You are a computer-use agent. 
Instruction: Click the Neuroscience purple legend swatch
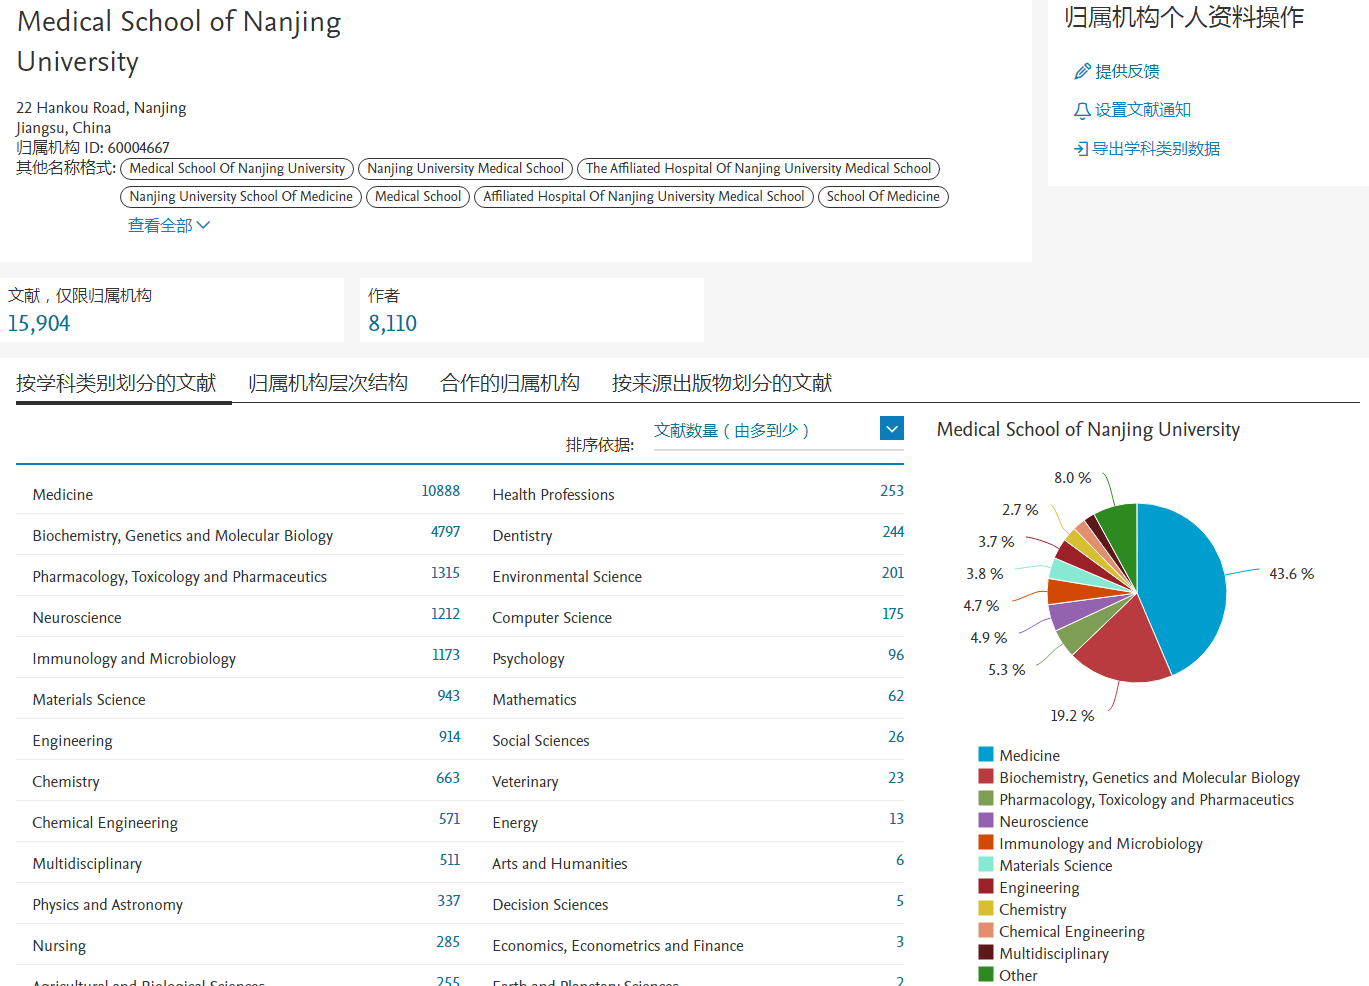[986, 821]
